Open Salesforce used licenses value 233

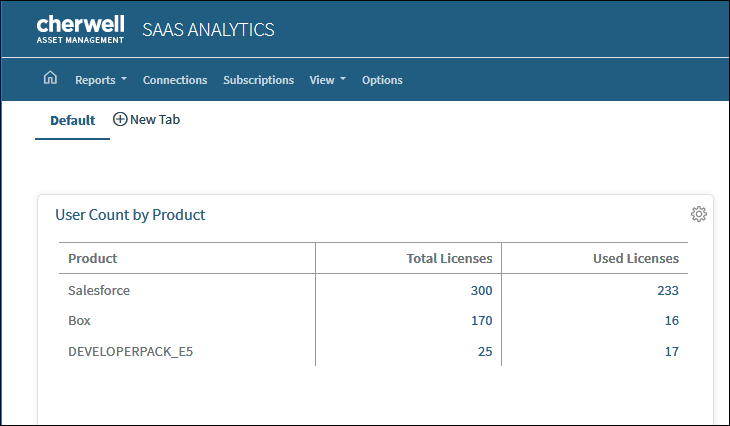(x=668, y=291)
